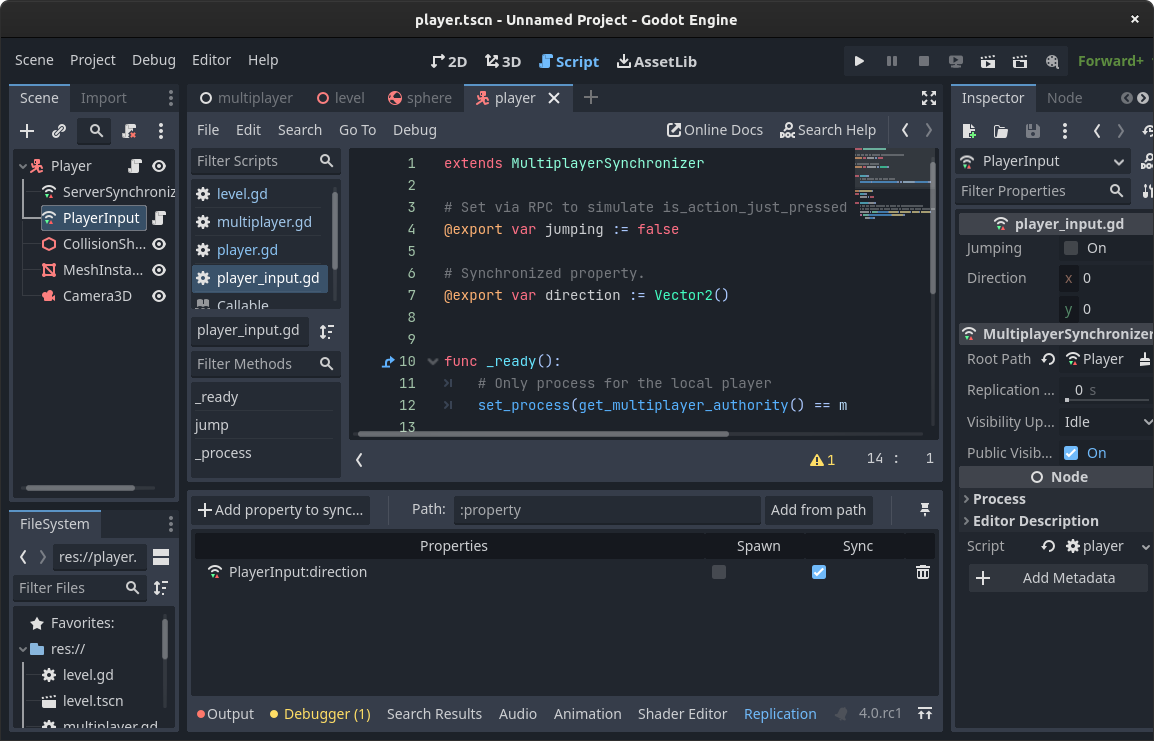Open the AssetLib workspace
Screen dimensions: 1154x741
656,62
